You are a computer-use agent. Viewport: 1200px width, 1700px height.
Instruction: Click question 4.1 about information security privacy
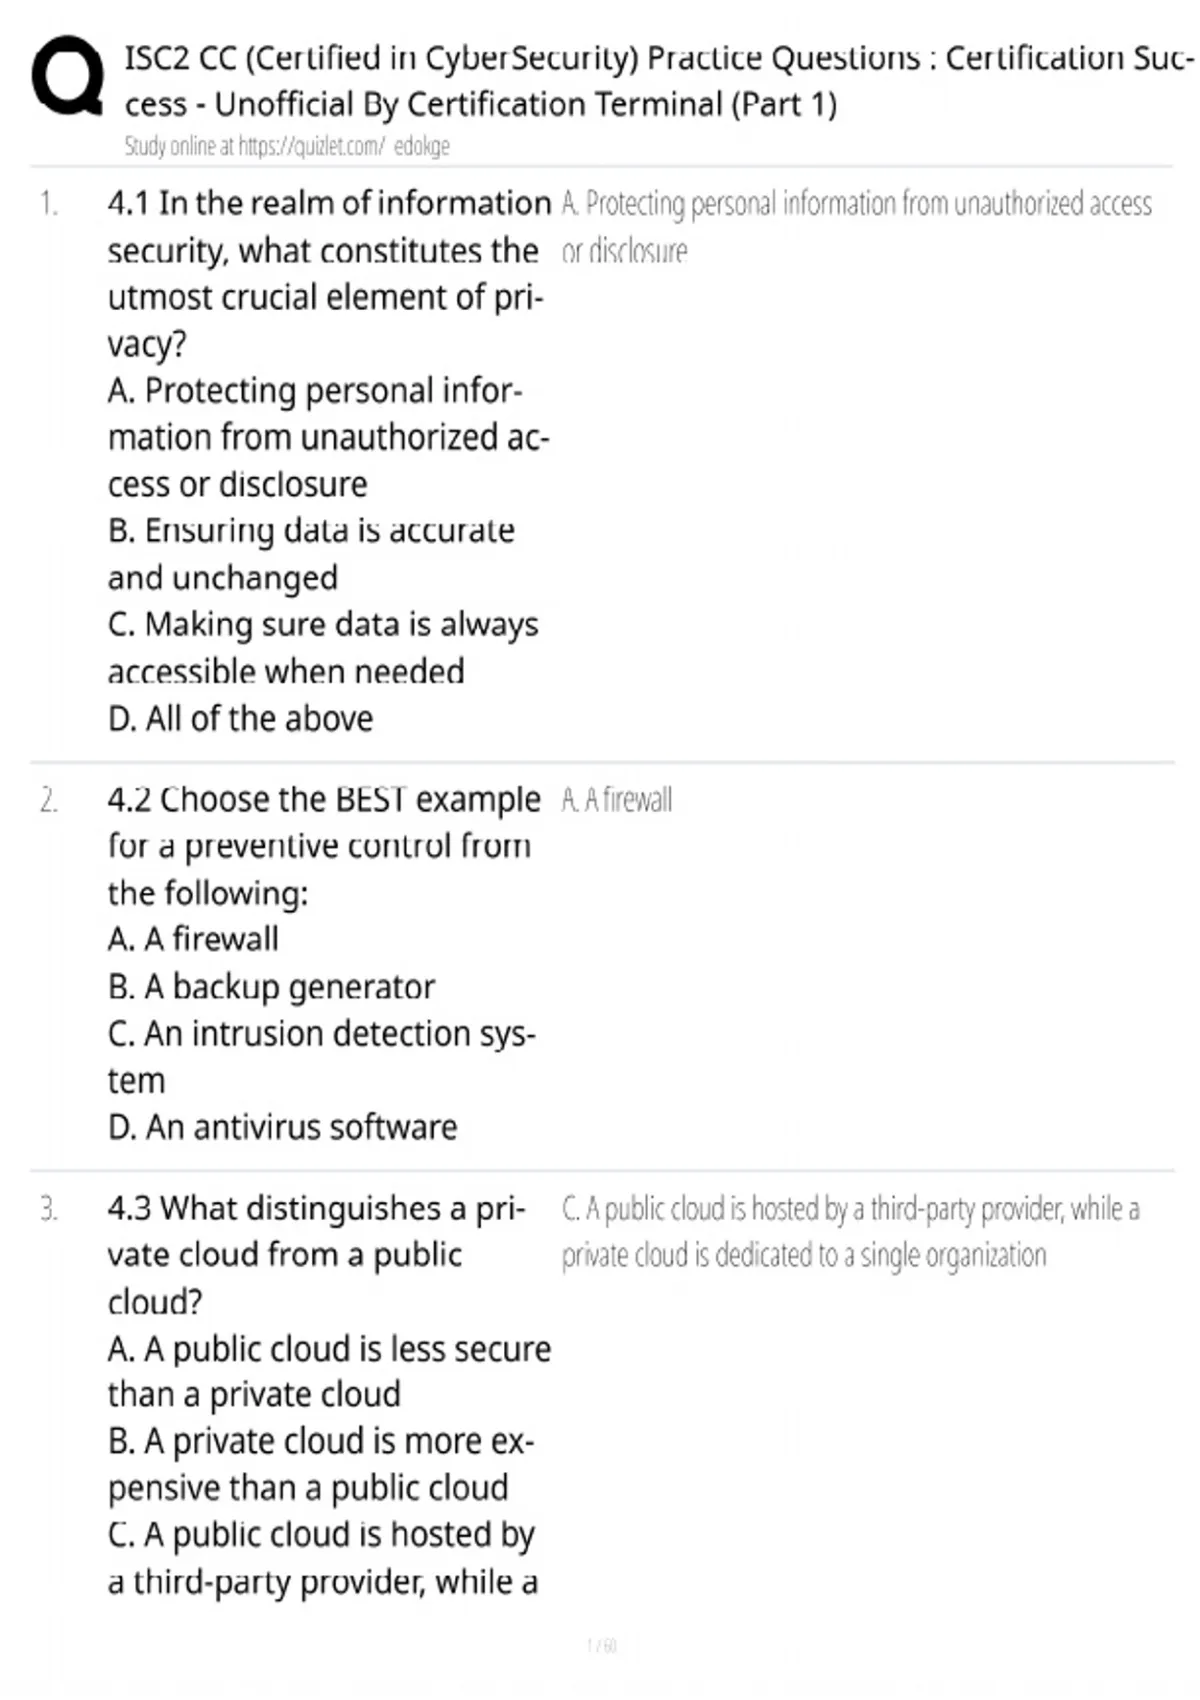[330, 273]
